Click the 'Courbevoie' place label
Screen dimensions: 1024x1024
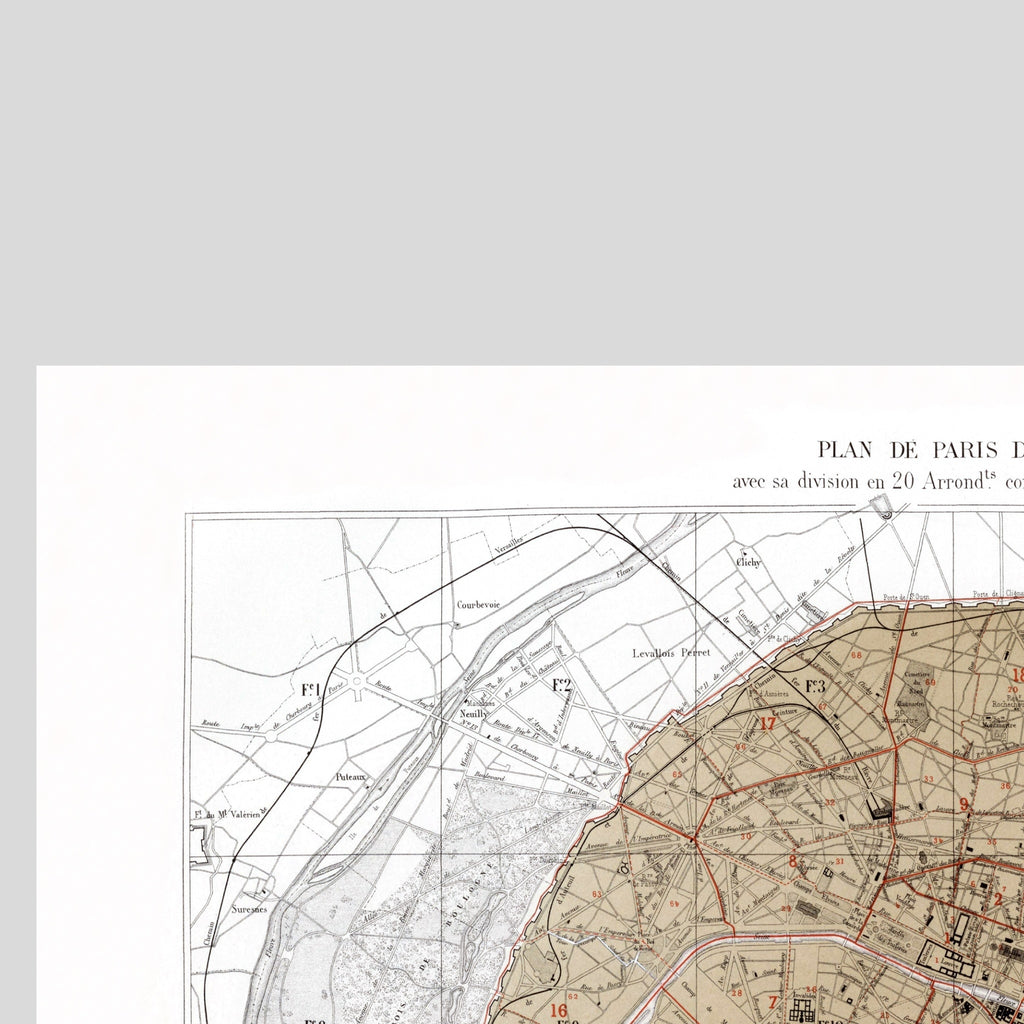pos(478,605)
